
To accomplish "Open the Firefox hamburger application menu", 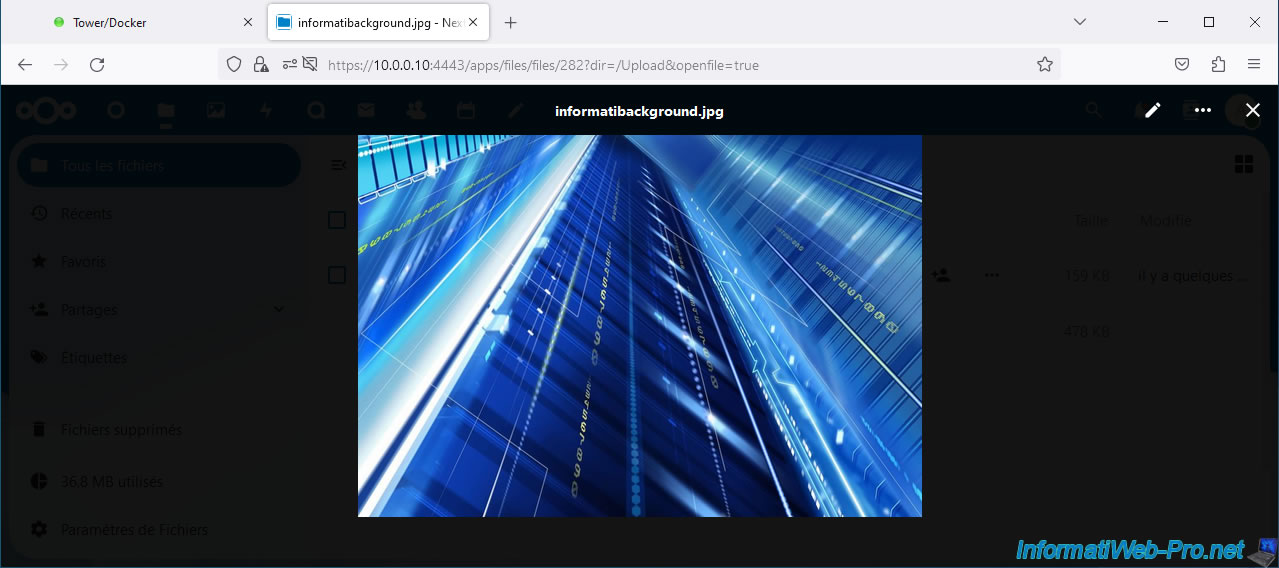I will point(1253,65).
